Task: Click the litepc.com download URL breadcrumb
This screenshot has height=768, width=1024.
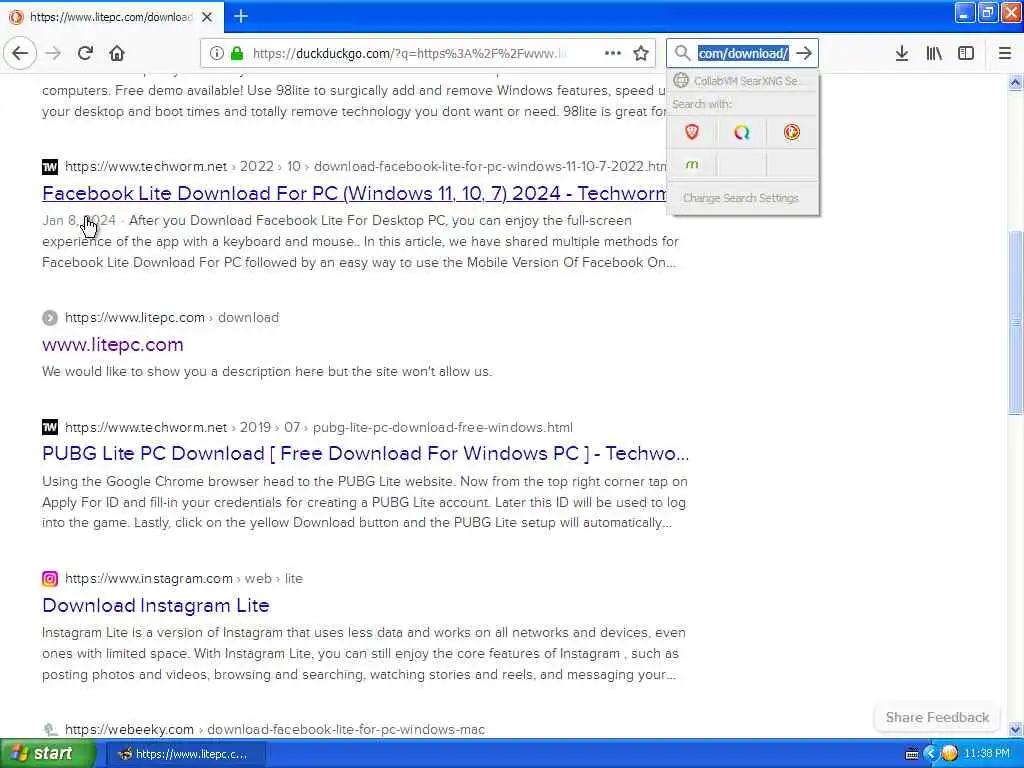Action: coord(172,317)
